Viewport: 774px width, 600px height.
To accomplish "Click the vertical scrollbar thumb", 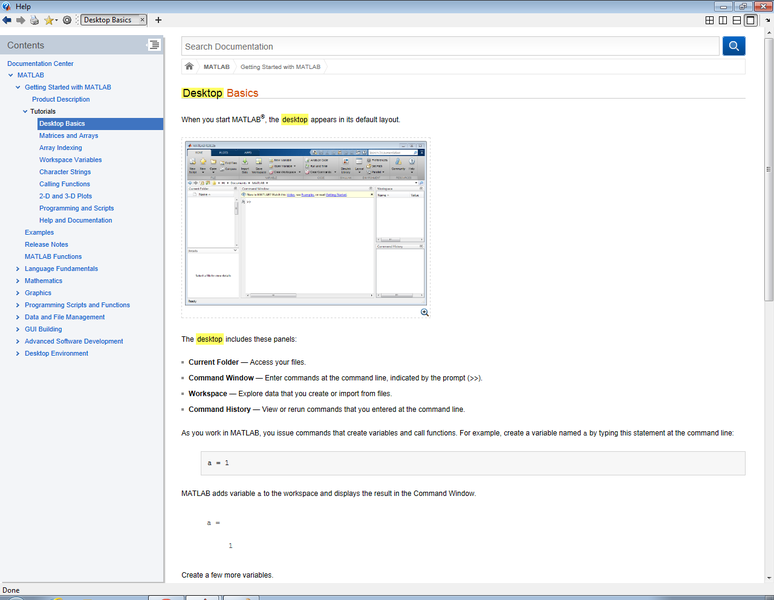I will [x=769, y=169].
